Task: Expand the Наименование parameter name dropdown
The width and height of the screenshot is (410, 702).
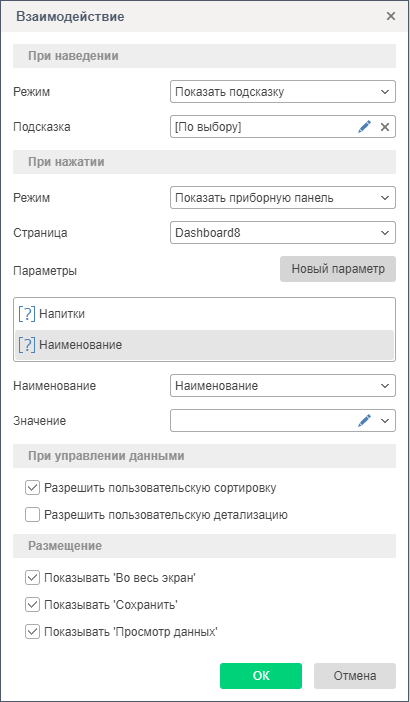Action: tap(283, 385)
